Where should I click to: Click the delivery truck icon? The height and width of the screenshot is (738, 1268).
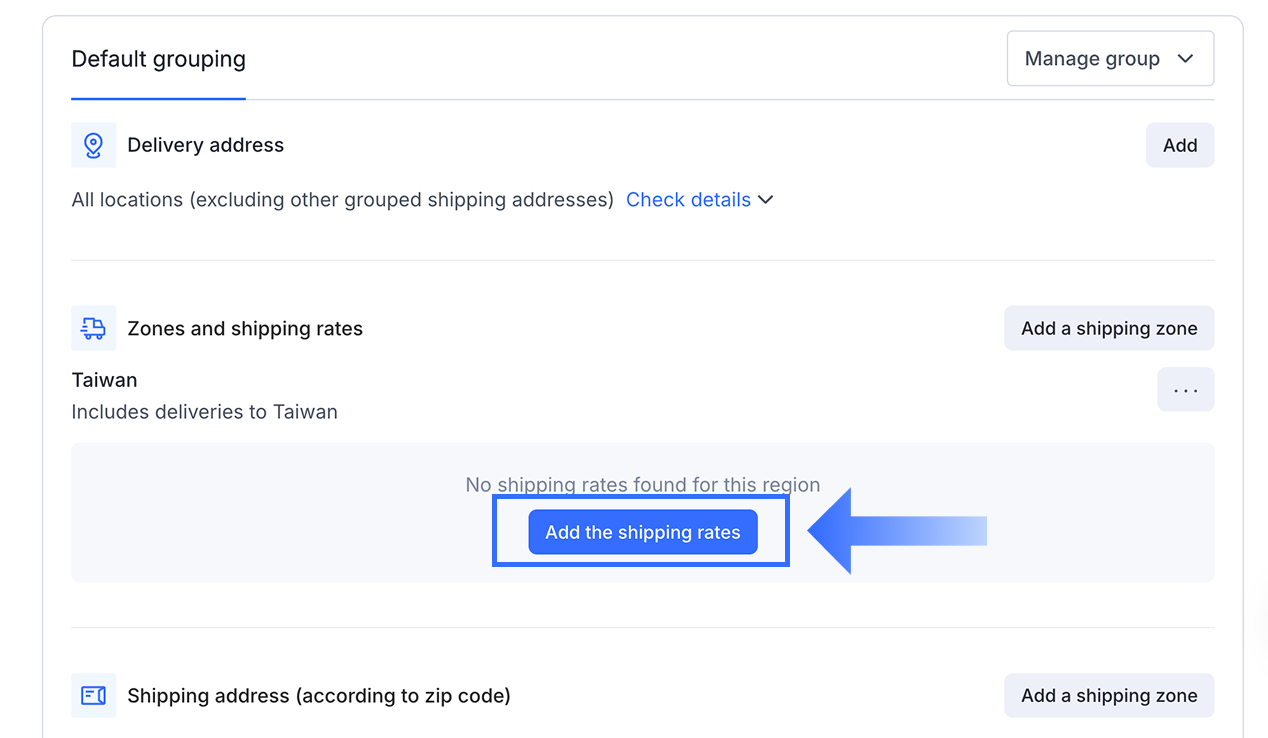pos(93,329)
